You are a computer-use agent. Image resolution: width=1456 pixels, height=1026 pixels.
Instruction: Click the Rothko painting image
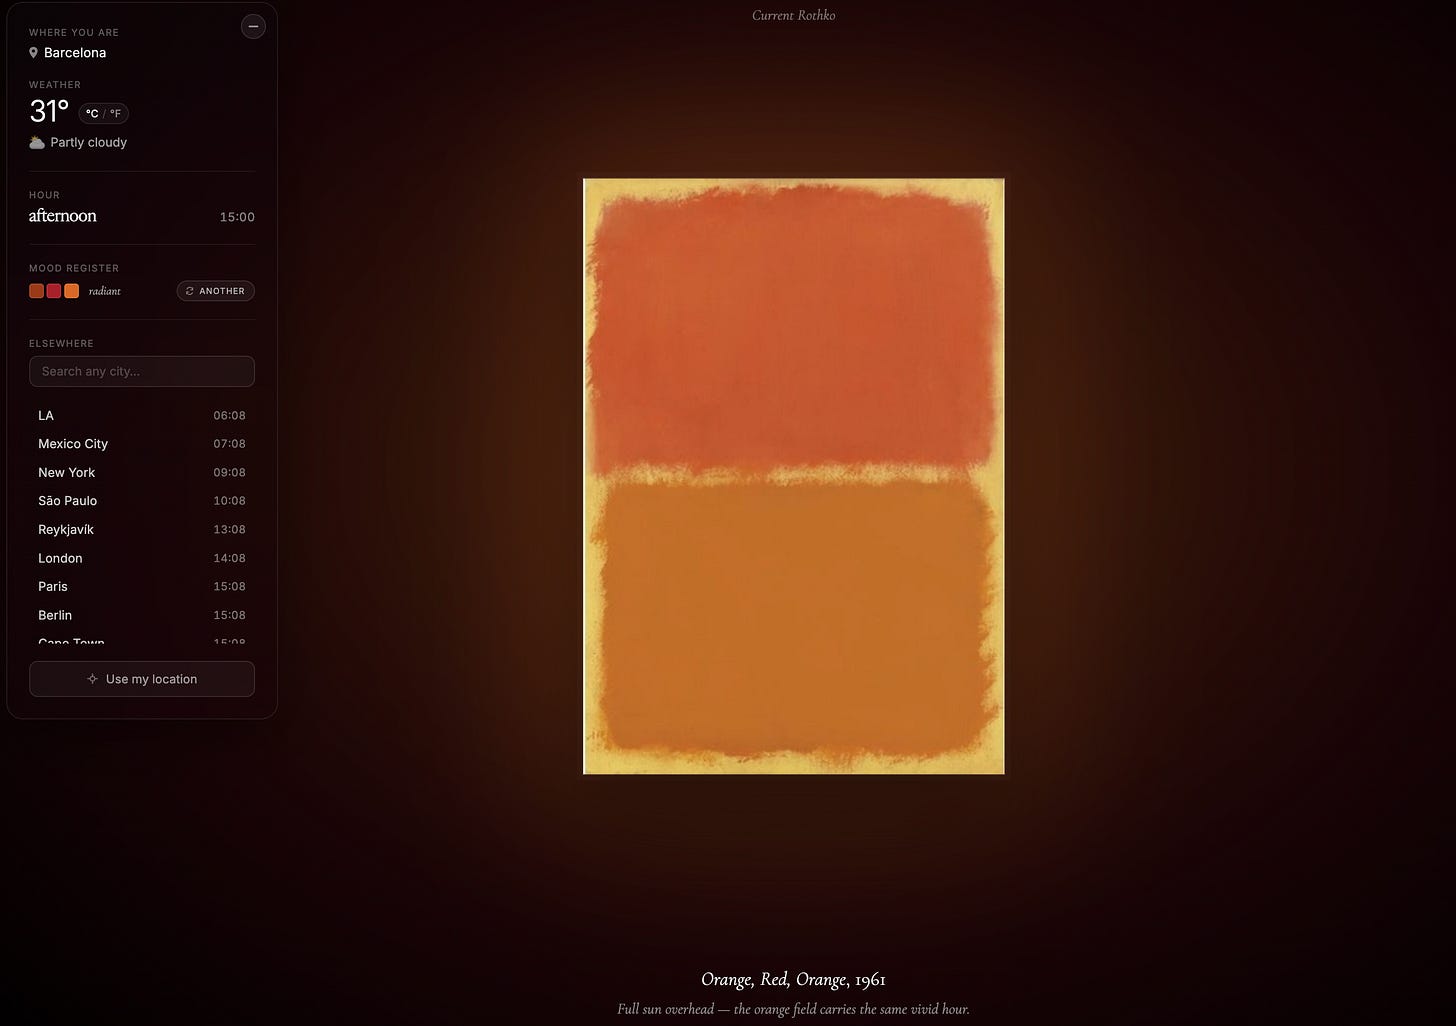click(x=794, y=476)
